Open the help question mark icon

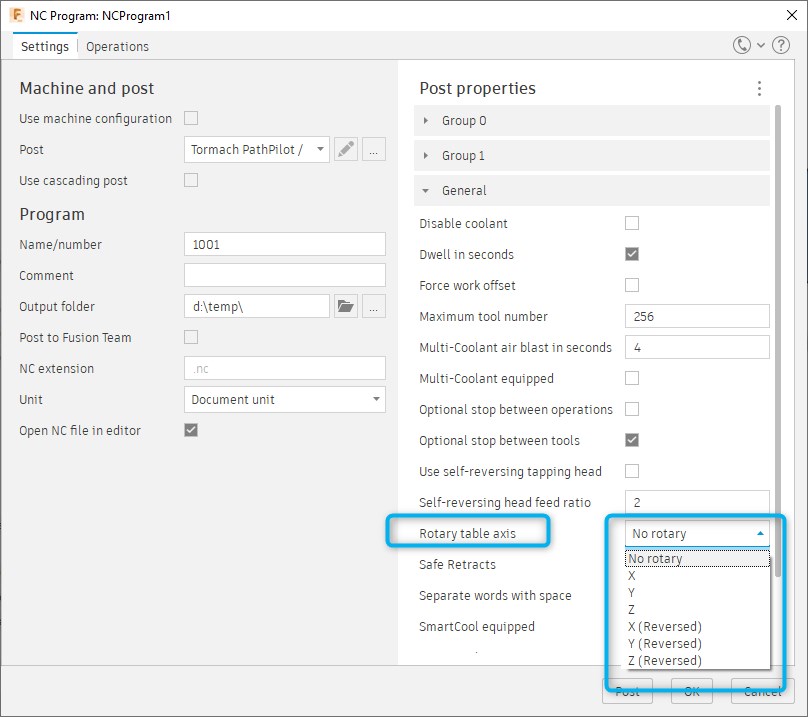point(781,46)
